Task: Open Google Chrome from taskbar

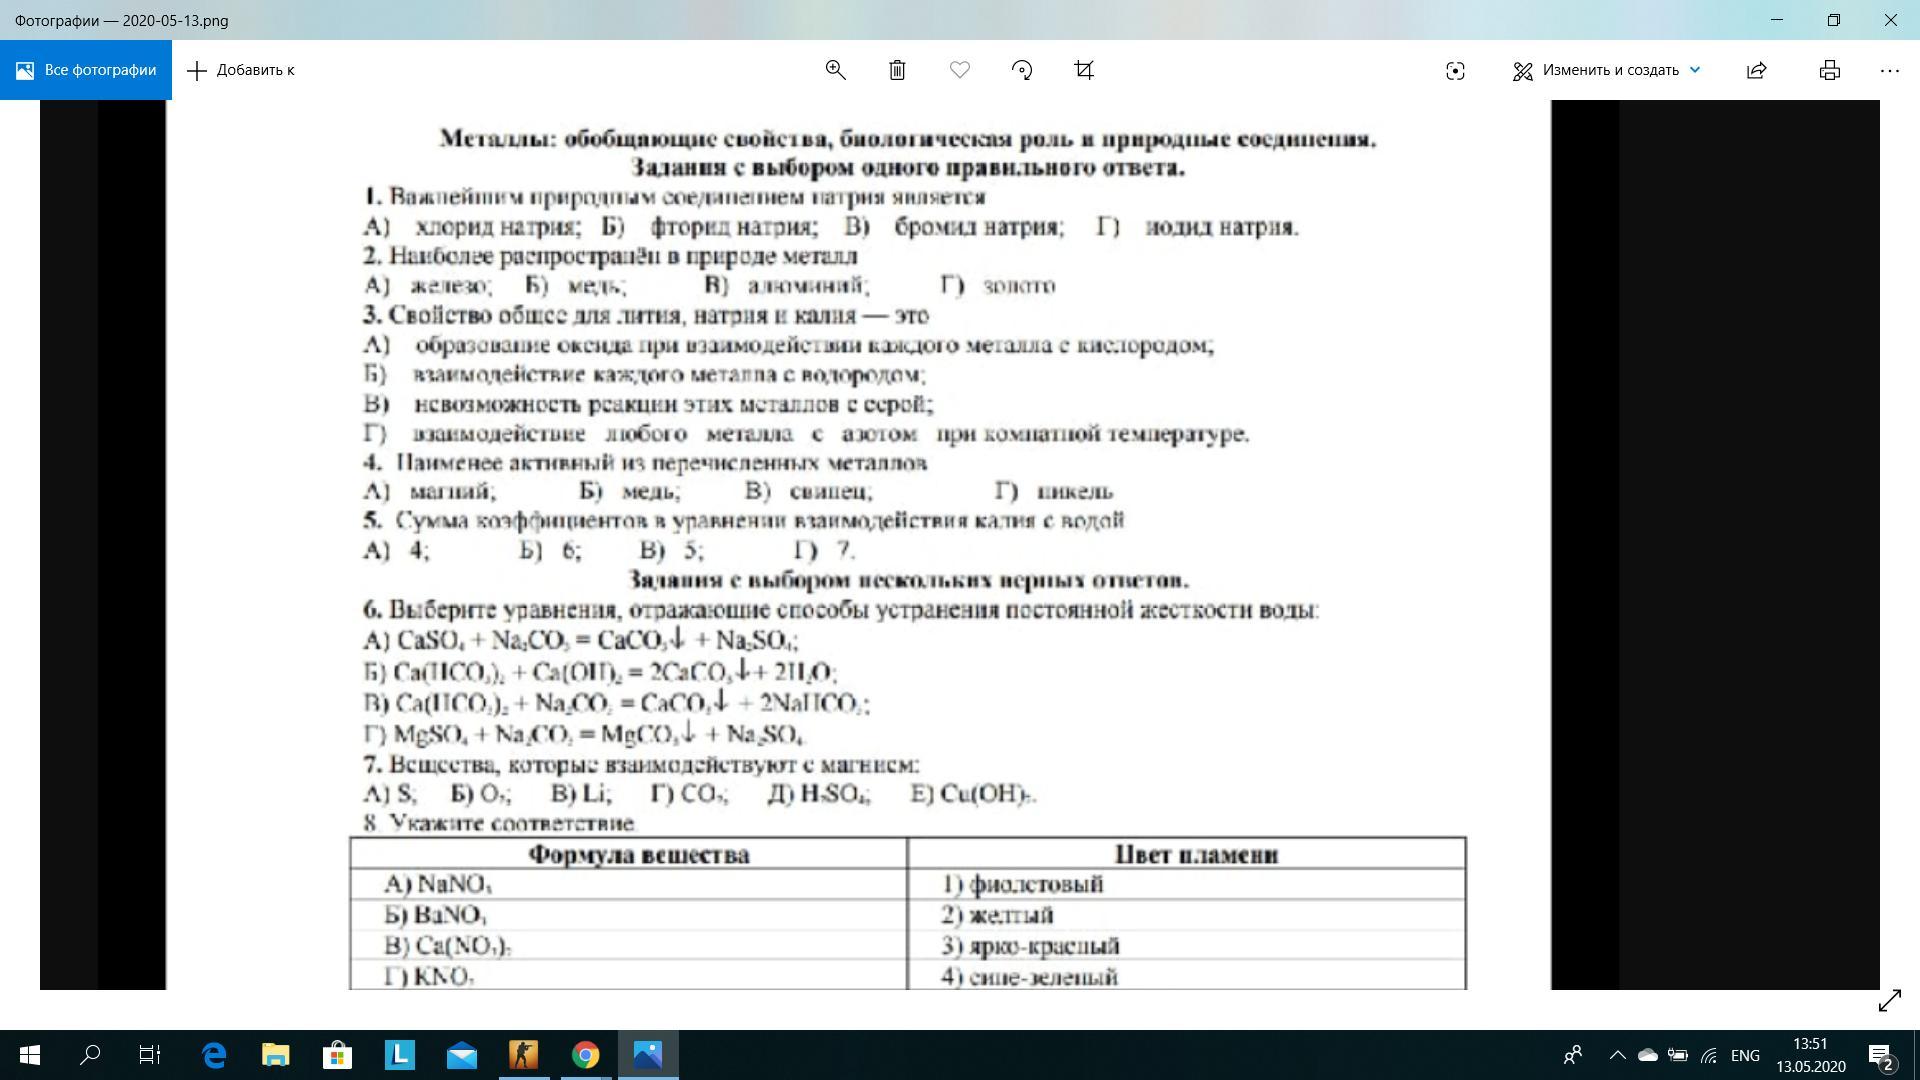Action: coord(586,1055)
